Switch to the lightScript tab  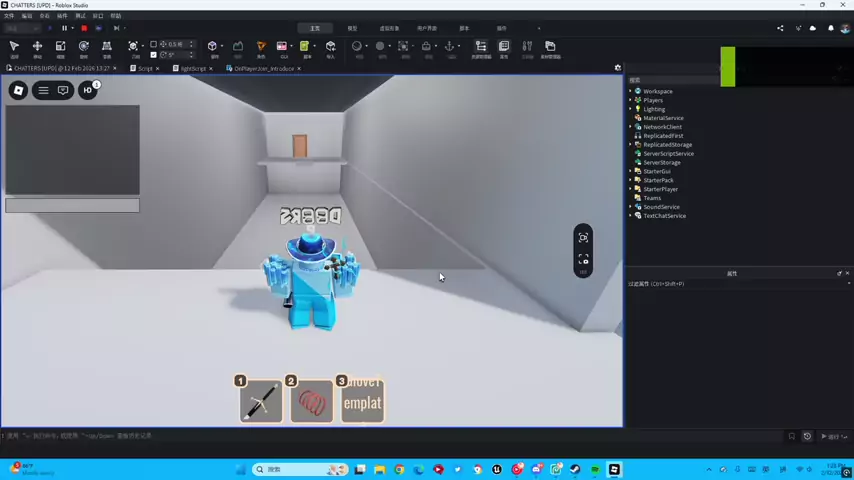192,69
